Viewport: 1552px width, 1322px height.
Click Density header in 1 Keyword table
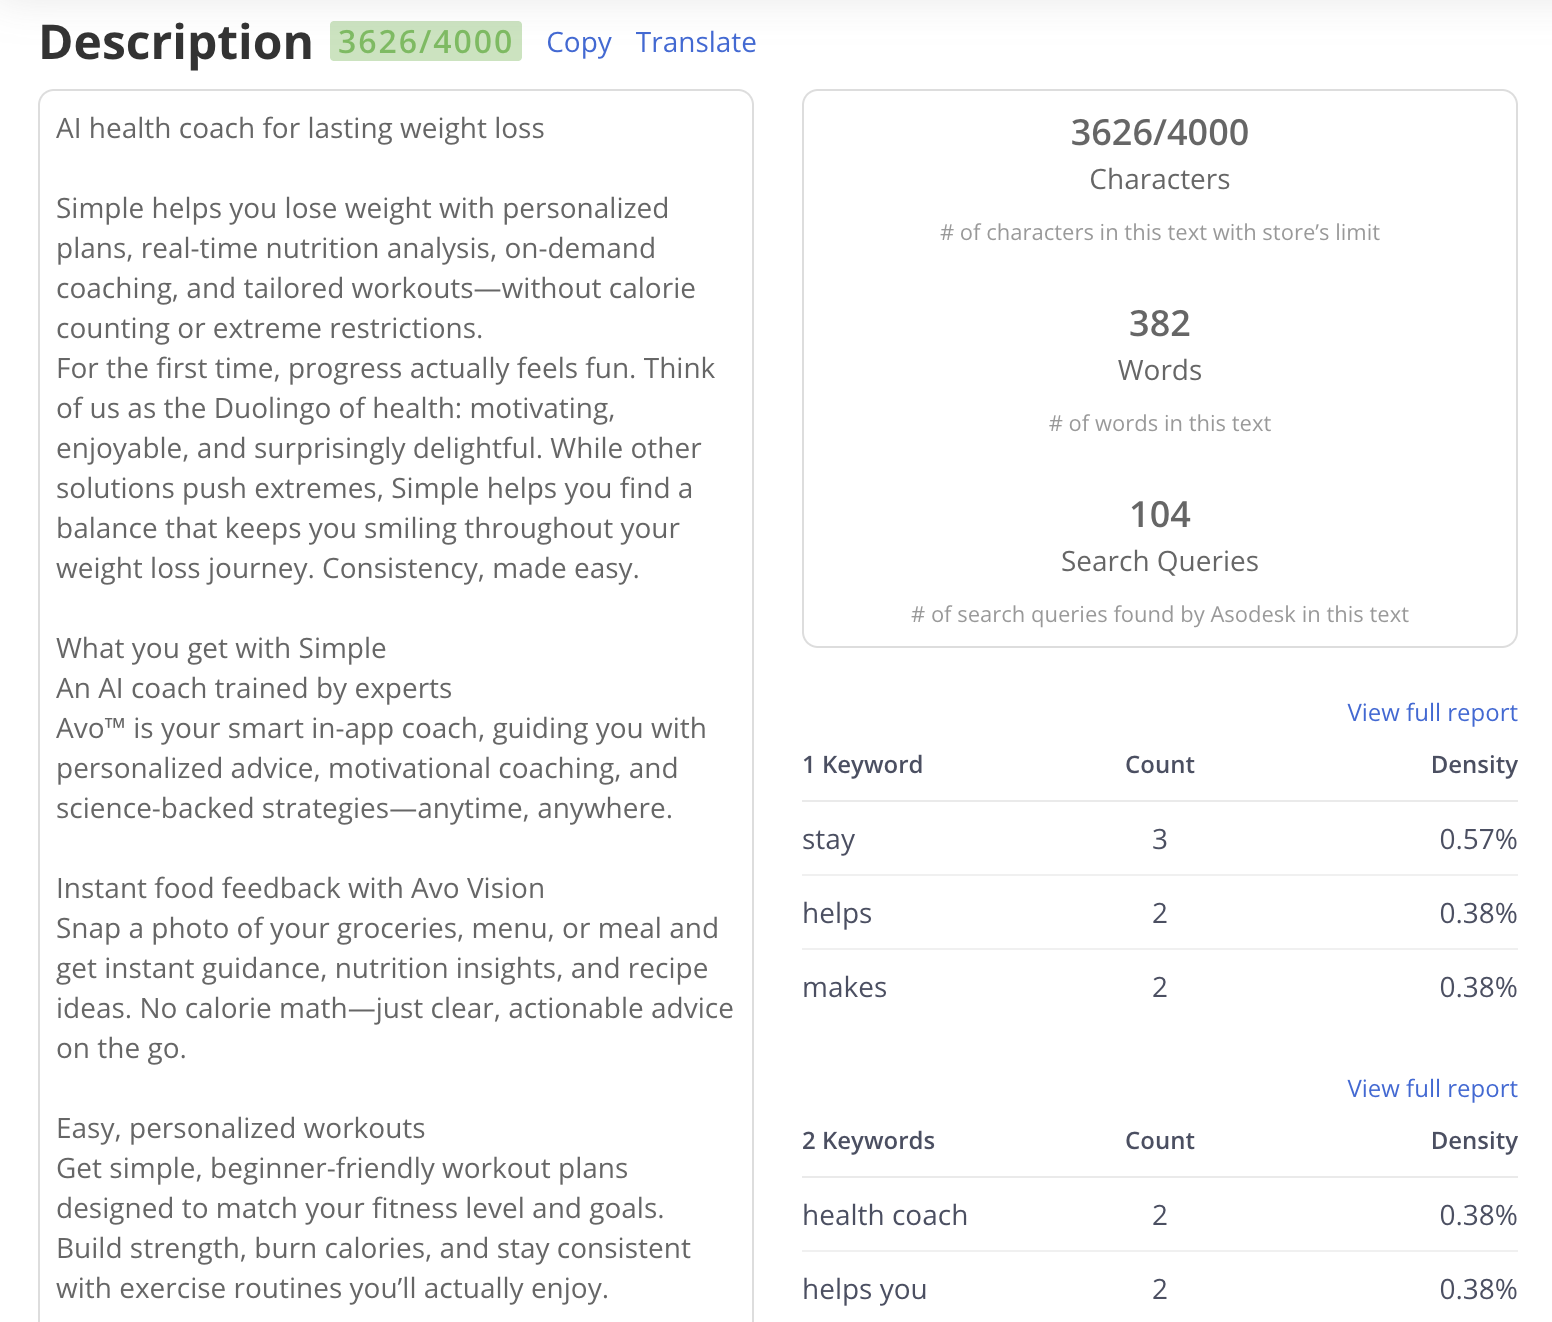[1473, 765]
